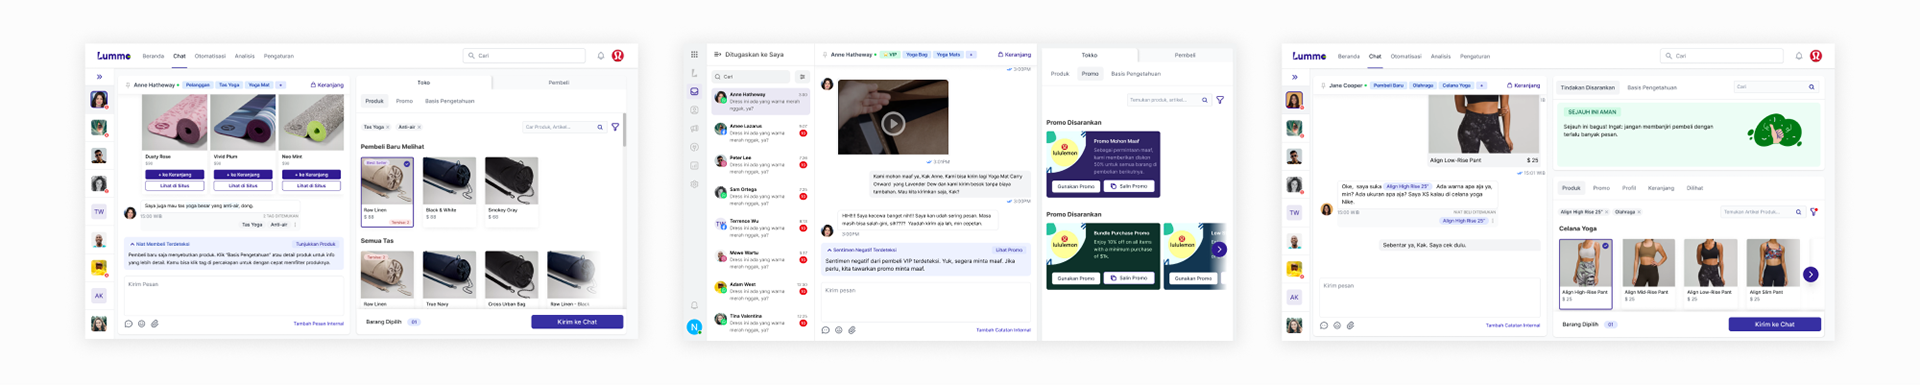Viewport: 1920px width, 385px height.
Task: Switch to Otomatisasi in the left screen navigation
Action: 210,56
